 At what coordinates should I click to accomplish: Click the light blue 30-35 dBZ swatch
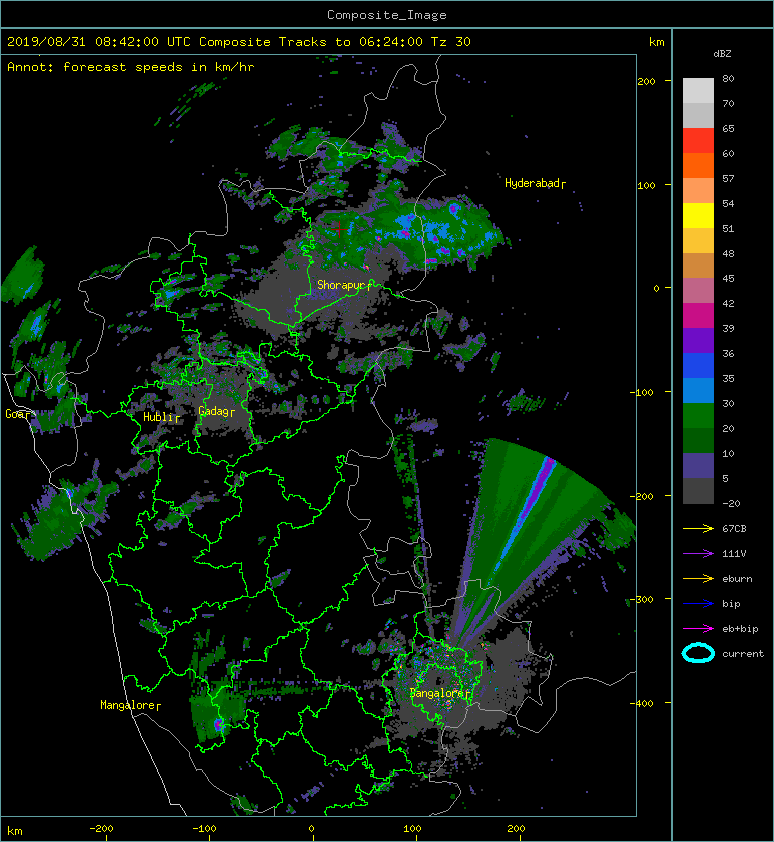tap(698, 390)
